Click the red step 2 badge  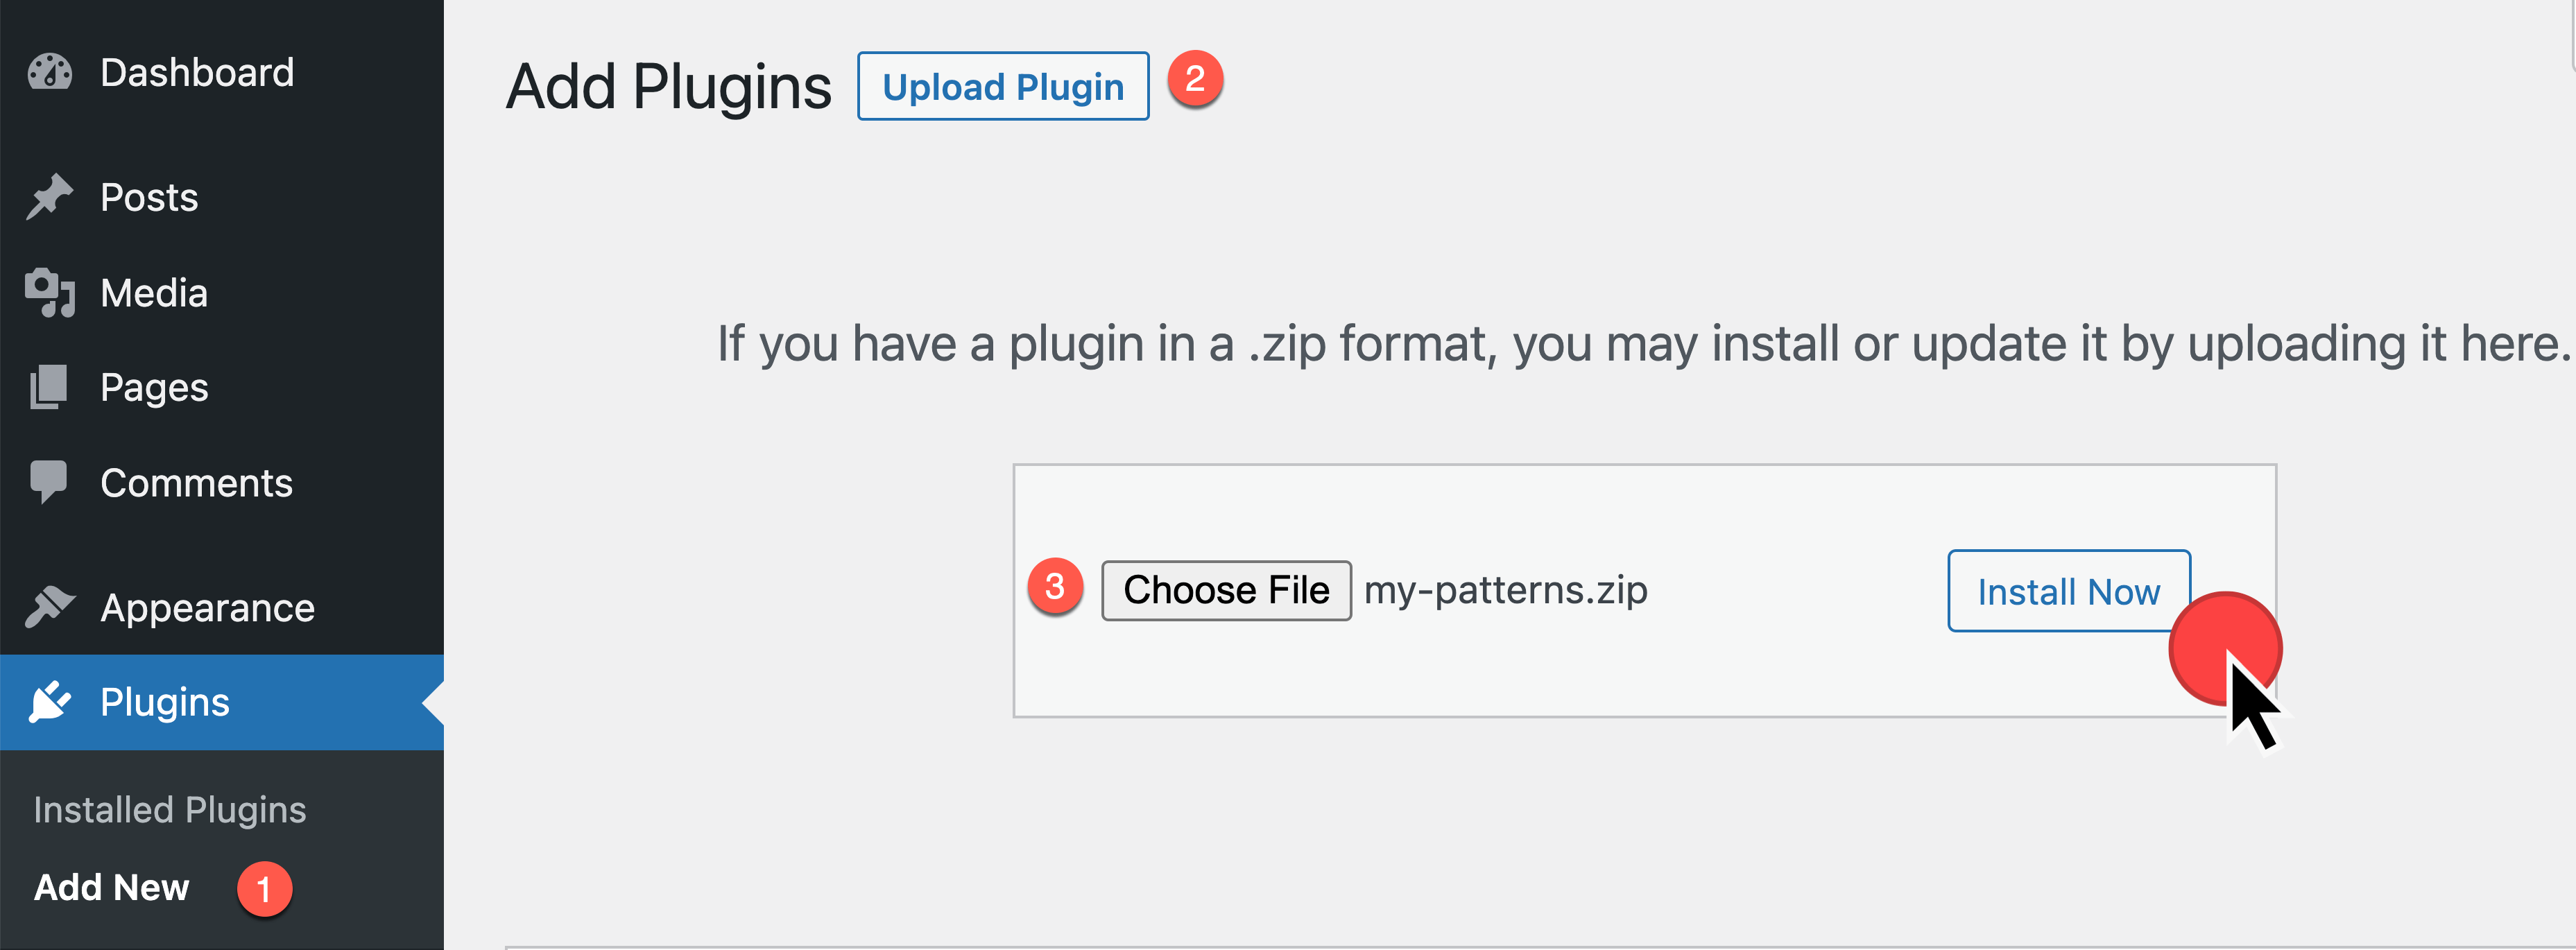(x=1195, y=79)
